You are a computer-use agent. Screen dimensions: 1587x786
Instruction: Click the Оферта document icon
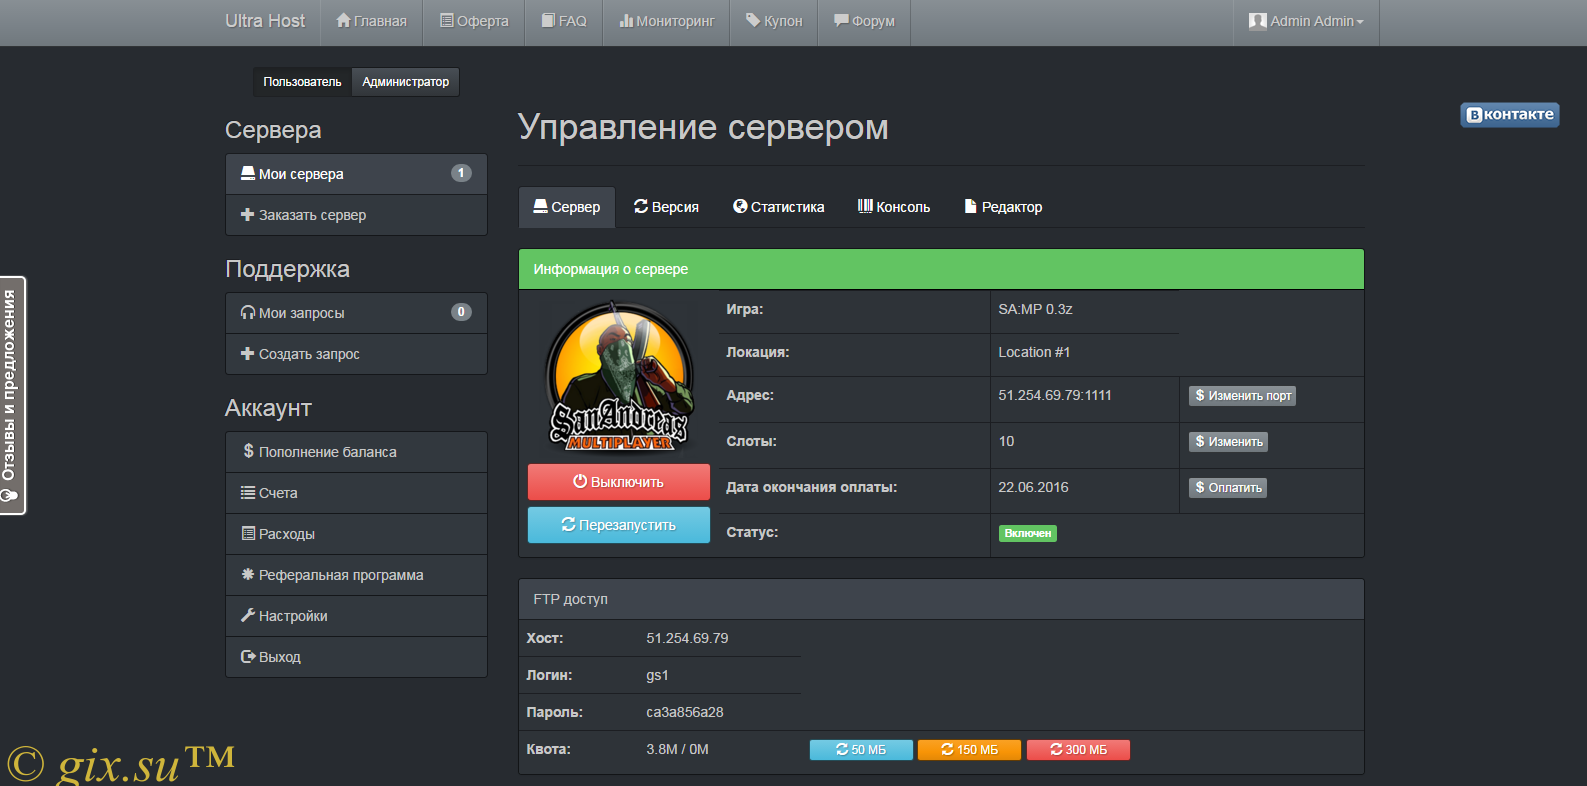(x=447, y=20)
